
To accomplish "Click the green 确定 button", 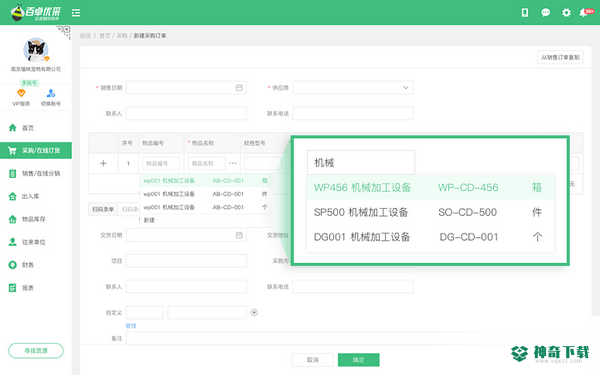I will pos(359,360).
